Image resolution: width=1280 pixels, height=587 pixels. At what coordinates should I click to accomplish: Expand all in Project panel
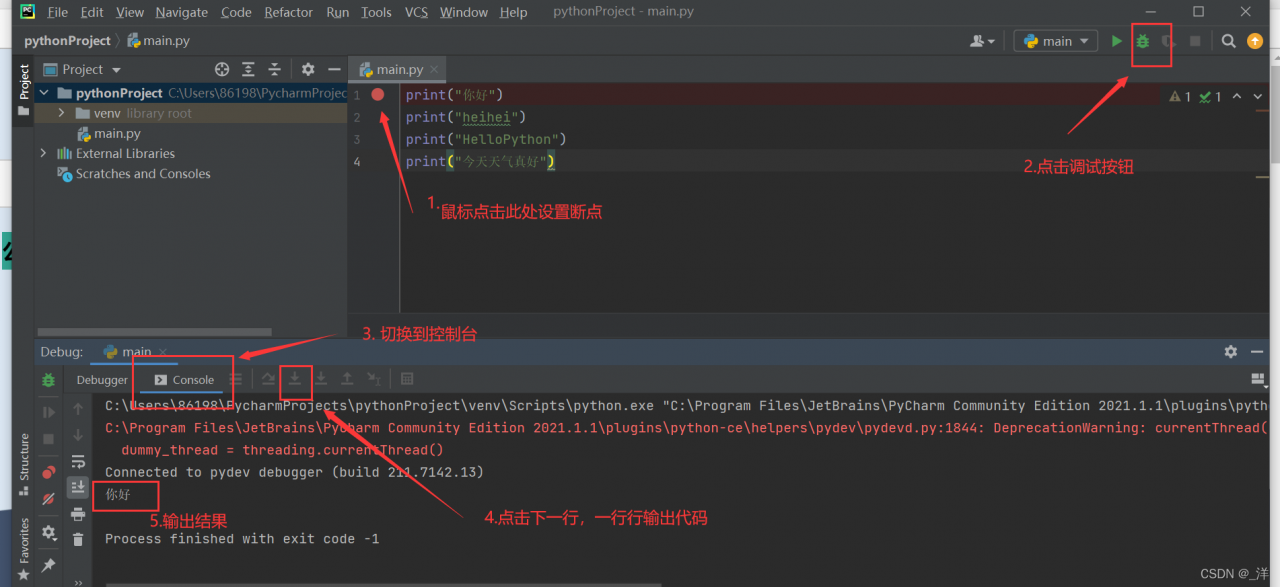coord(248,69)
